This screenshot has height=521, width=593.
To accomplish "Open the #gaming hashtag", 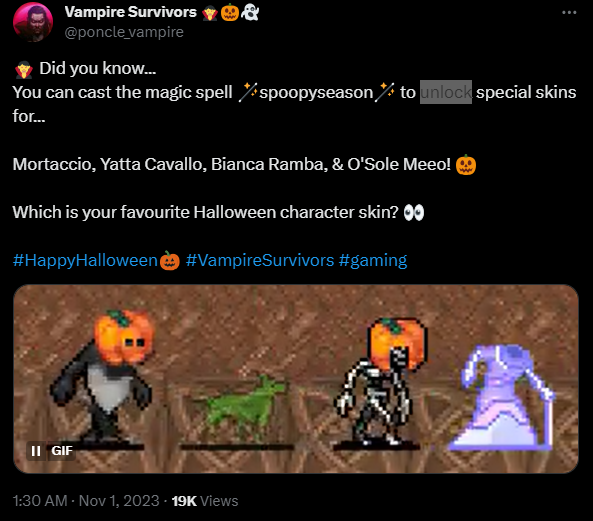I will (373, 260).
